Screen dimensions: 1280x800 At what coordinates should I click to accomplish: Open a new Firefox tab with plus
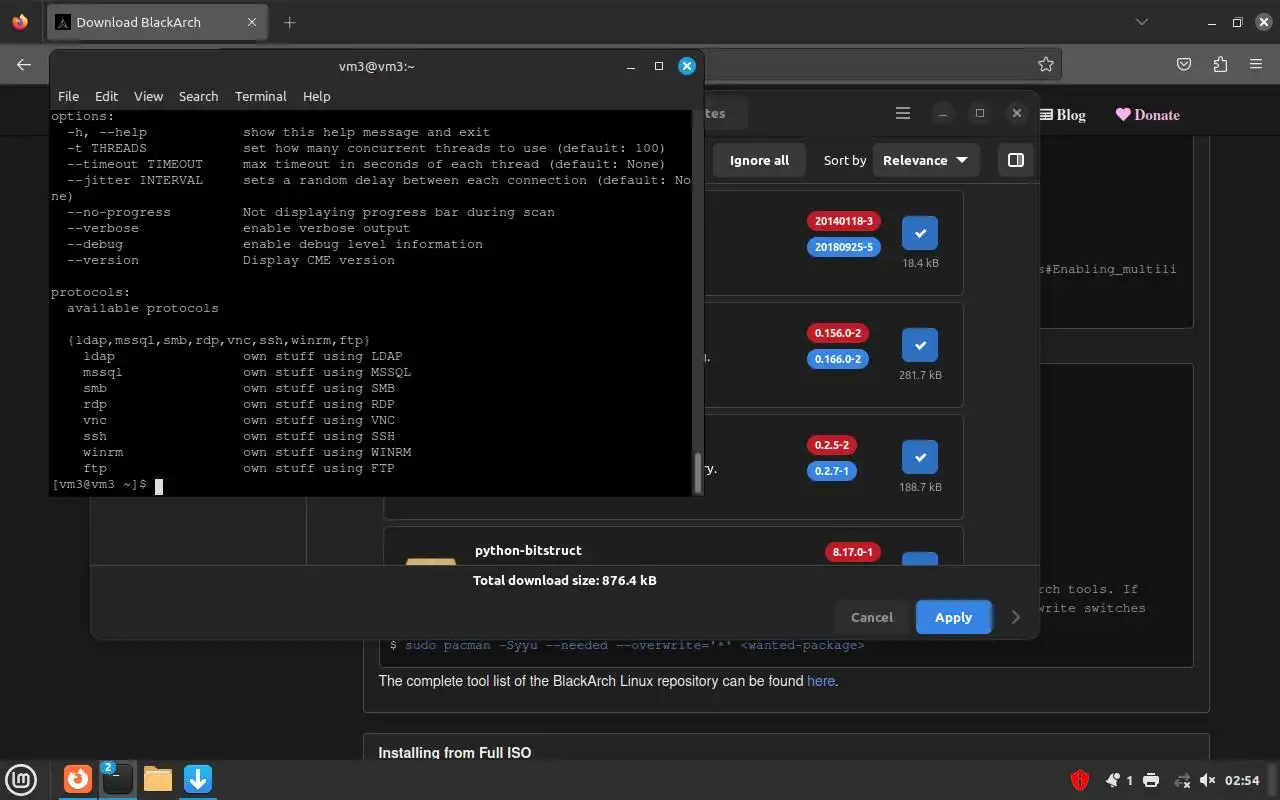[x=290, y=22]
